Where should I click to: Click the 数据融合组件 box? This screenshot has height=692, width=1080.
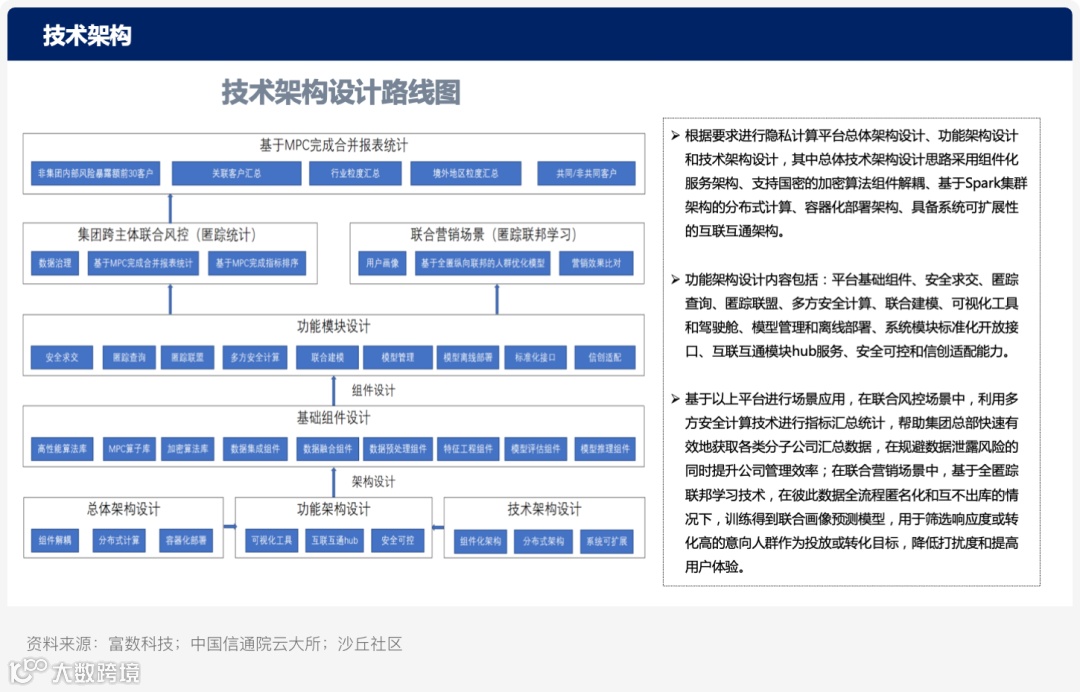coord(327,448)
